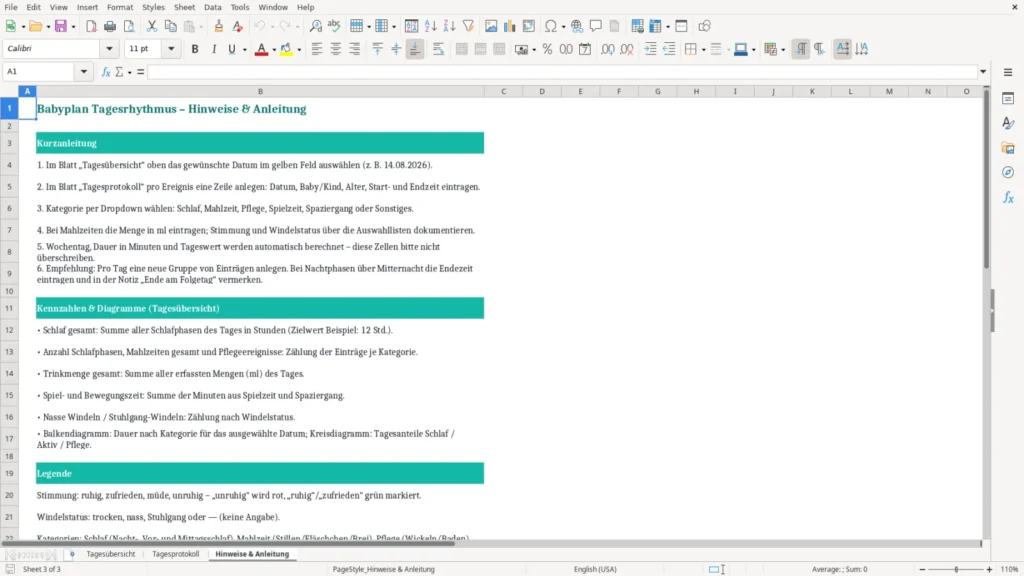Open sidebar Navigator compass icon

1008,172
